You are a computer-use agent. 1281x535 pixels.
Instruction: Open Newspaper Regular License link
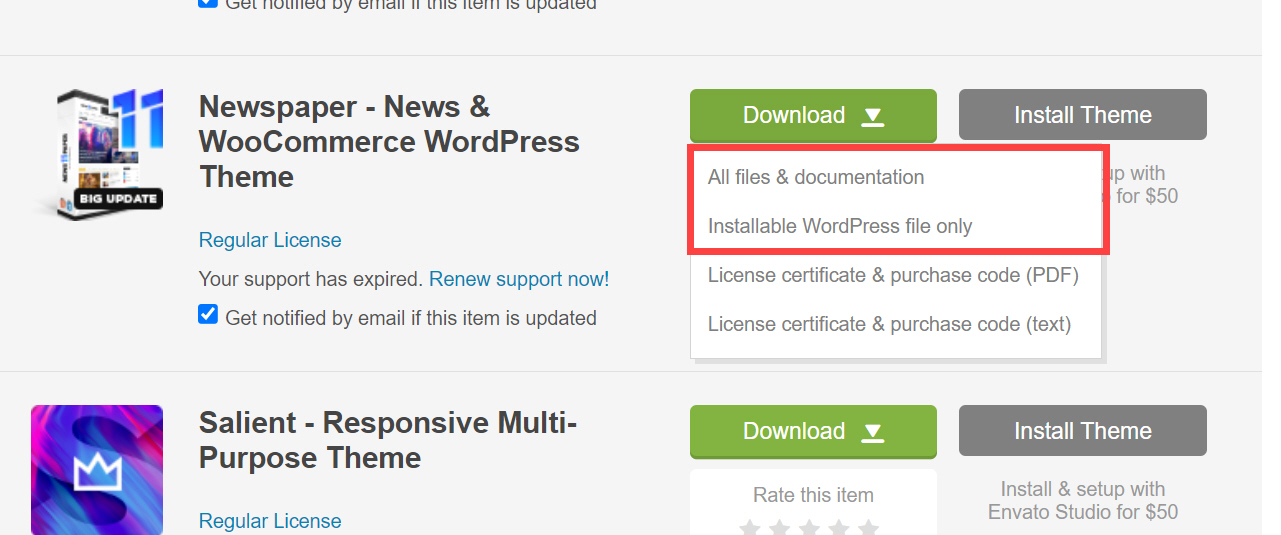[x=270, y=240]
